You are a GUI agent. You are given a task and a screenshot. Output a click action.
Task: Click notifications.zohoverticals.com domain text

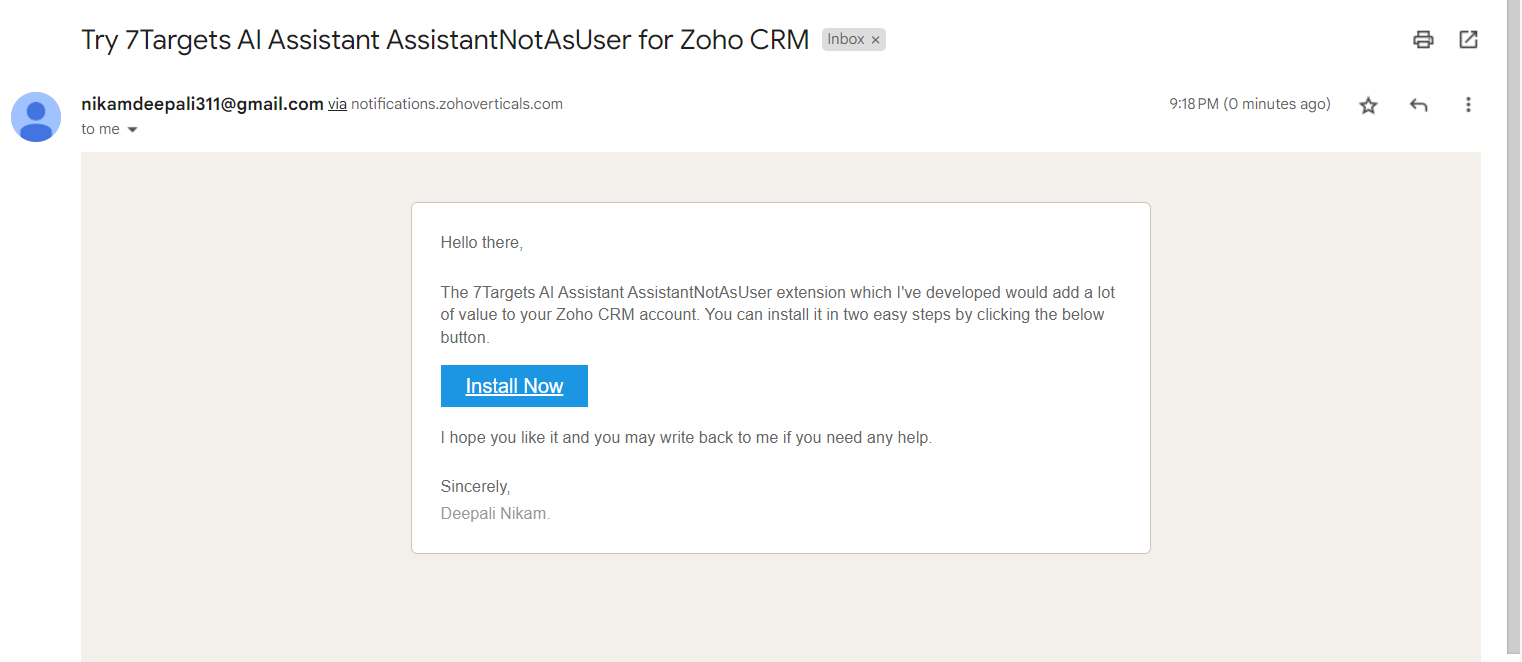pos(456,104)
